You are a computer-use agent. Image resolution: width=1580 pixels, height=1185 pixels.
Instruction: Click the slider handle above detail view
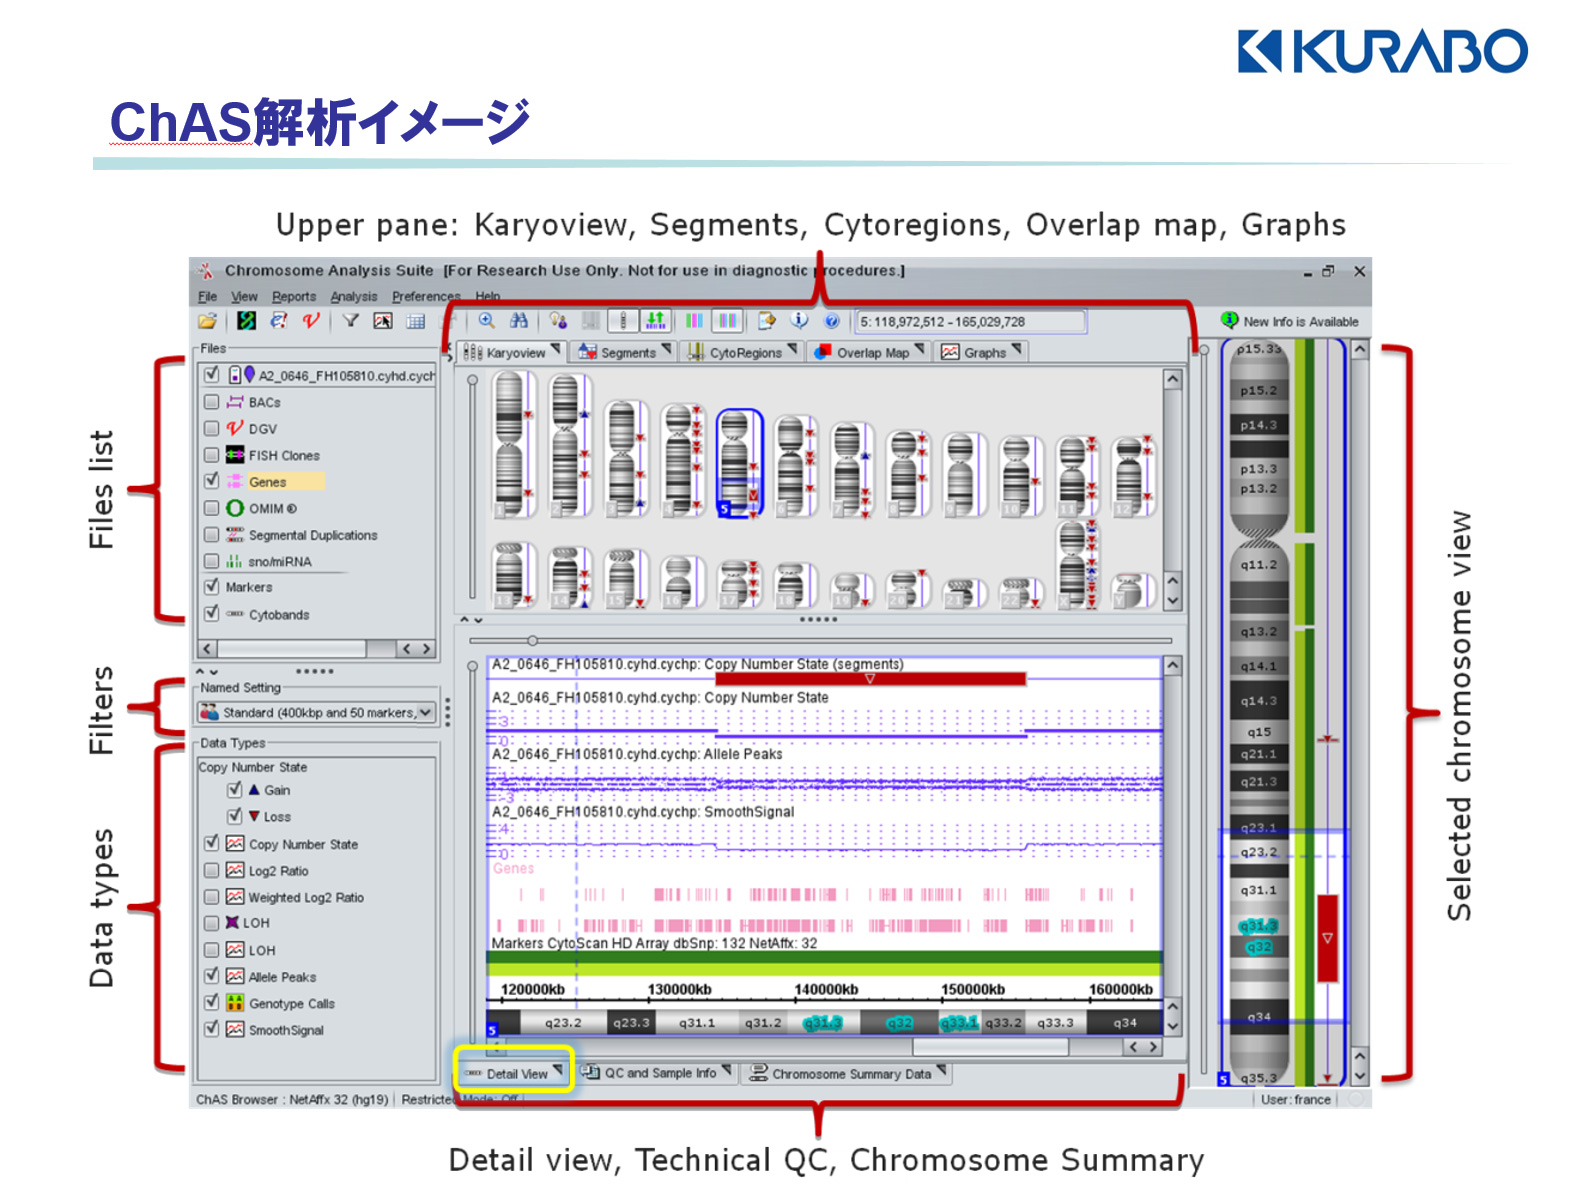[532, 641]
